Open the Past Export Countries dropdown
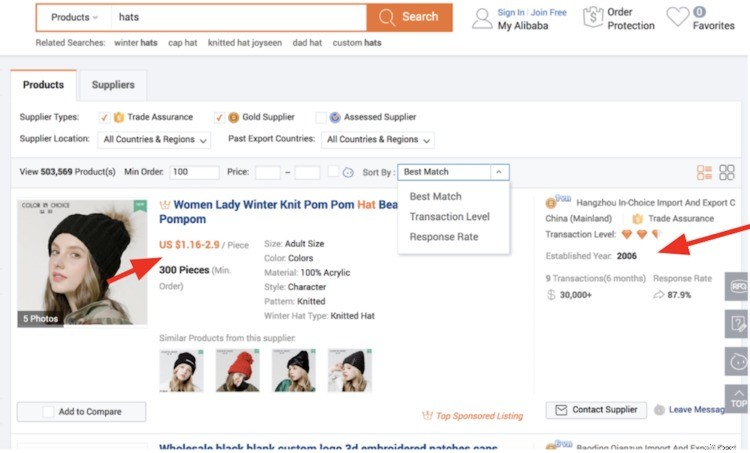This screenshot has height=453, width=750. coord(378,140)
